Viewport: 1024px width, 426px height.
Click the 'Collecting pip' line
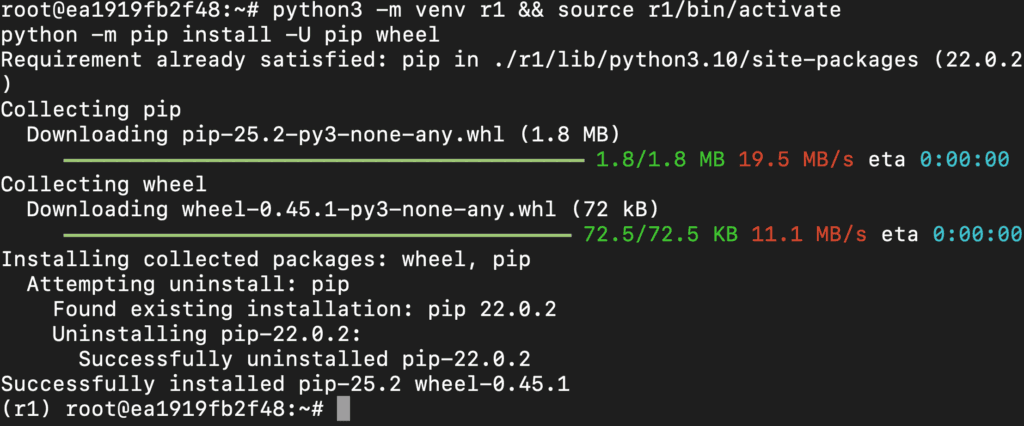[x=91, y=110]
